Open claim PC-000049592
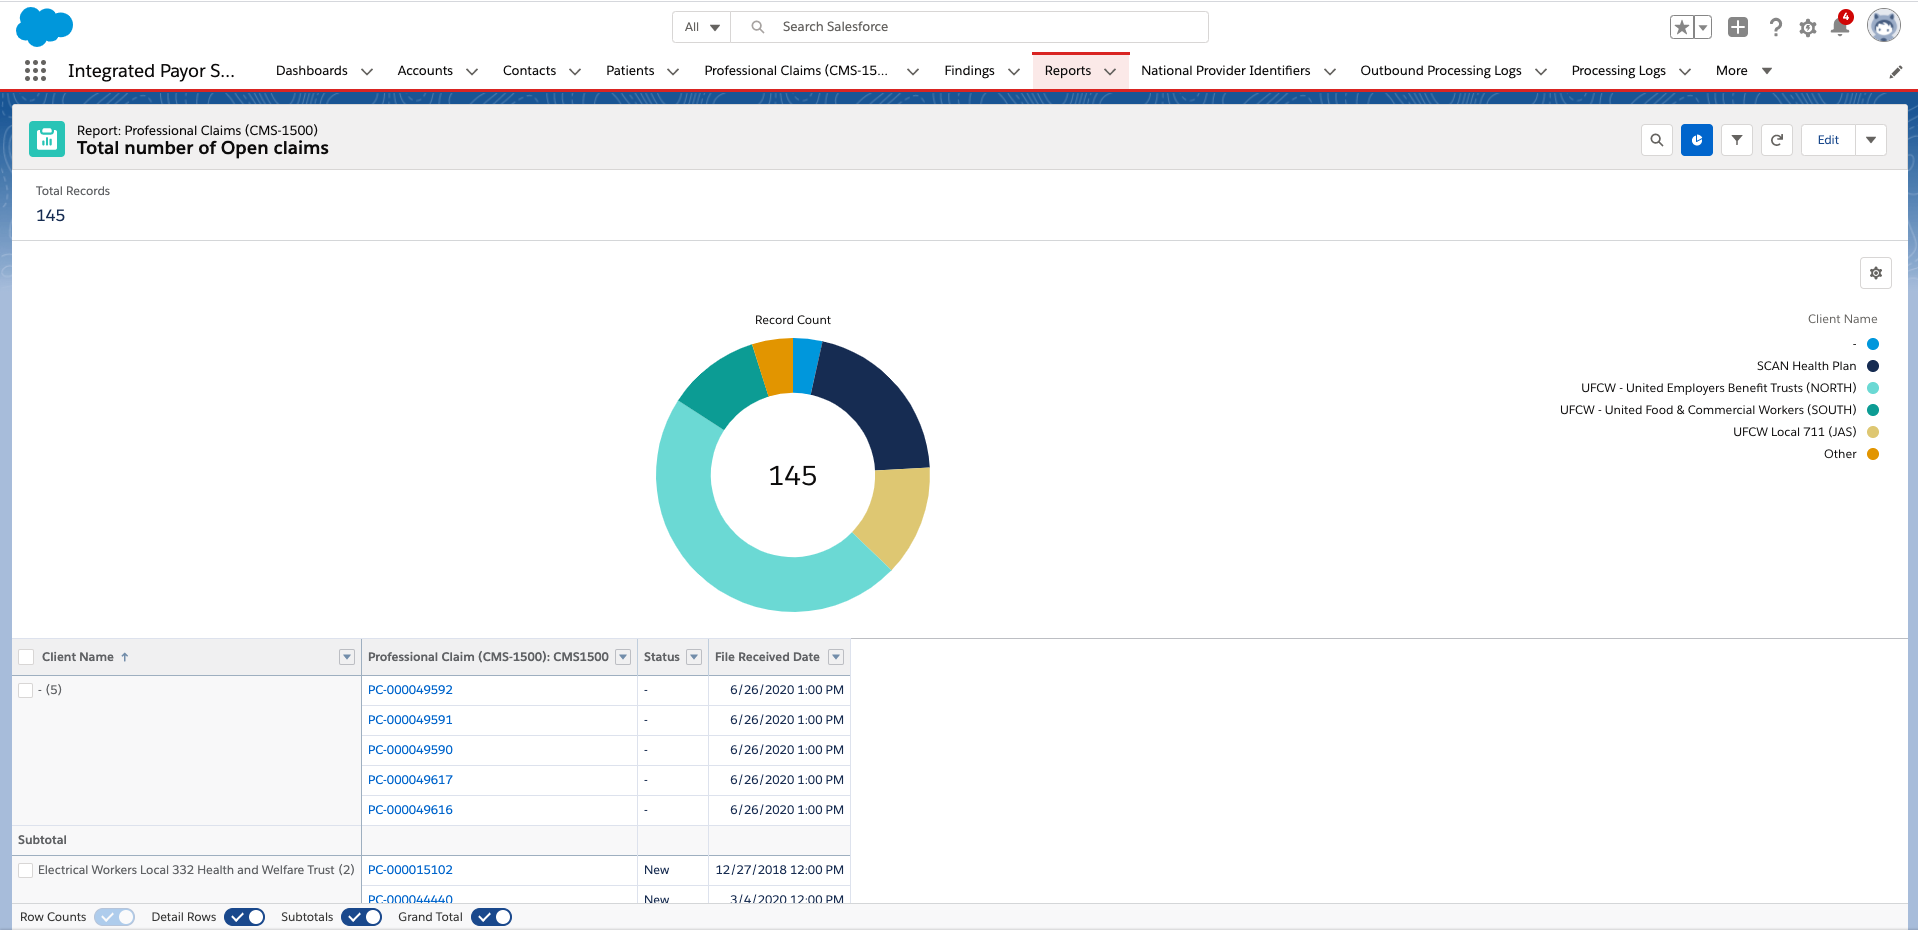Image resolution: width=1918 pixels, height=930 pixels. 410,690
